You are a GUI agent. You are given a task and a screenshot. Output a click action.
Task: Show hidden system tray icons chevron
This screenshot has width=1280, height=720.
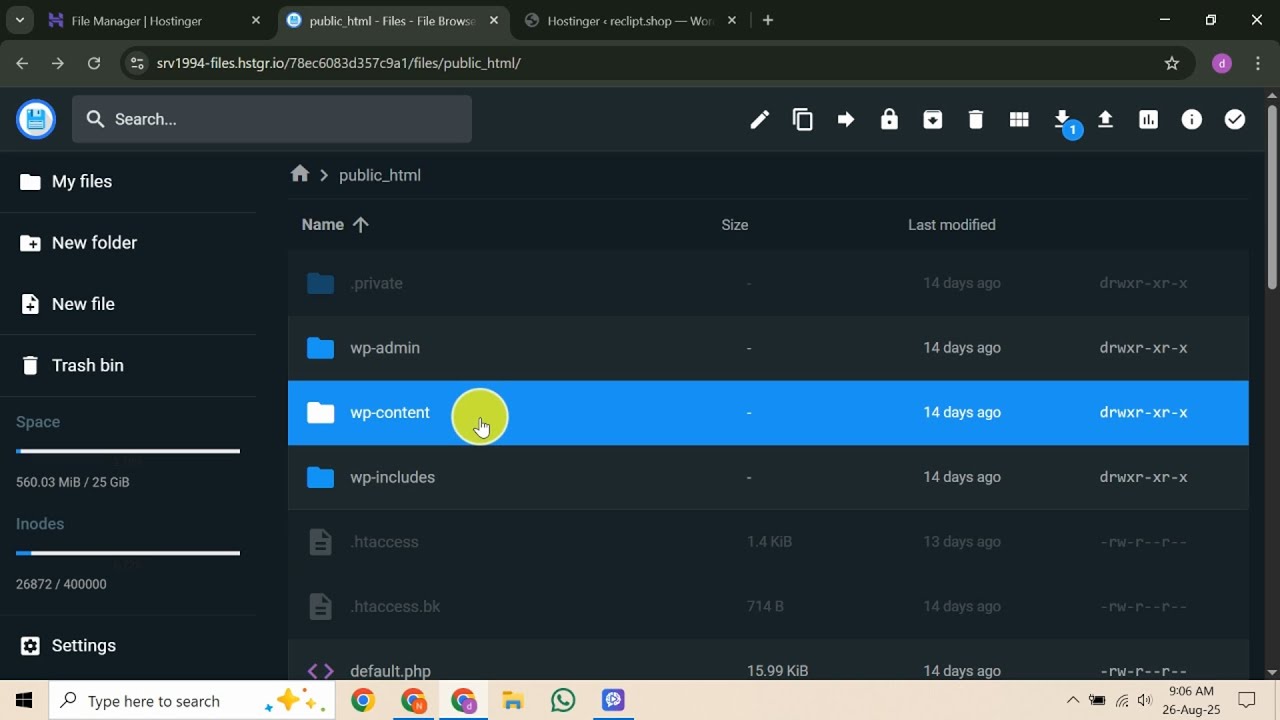tap(1072, 701)
